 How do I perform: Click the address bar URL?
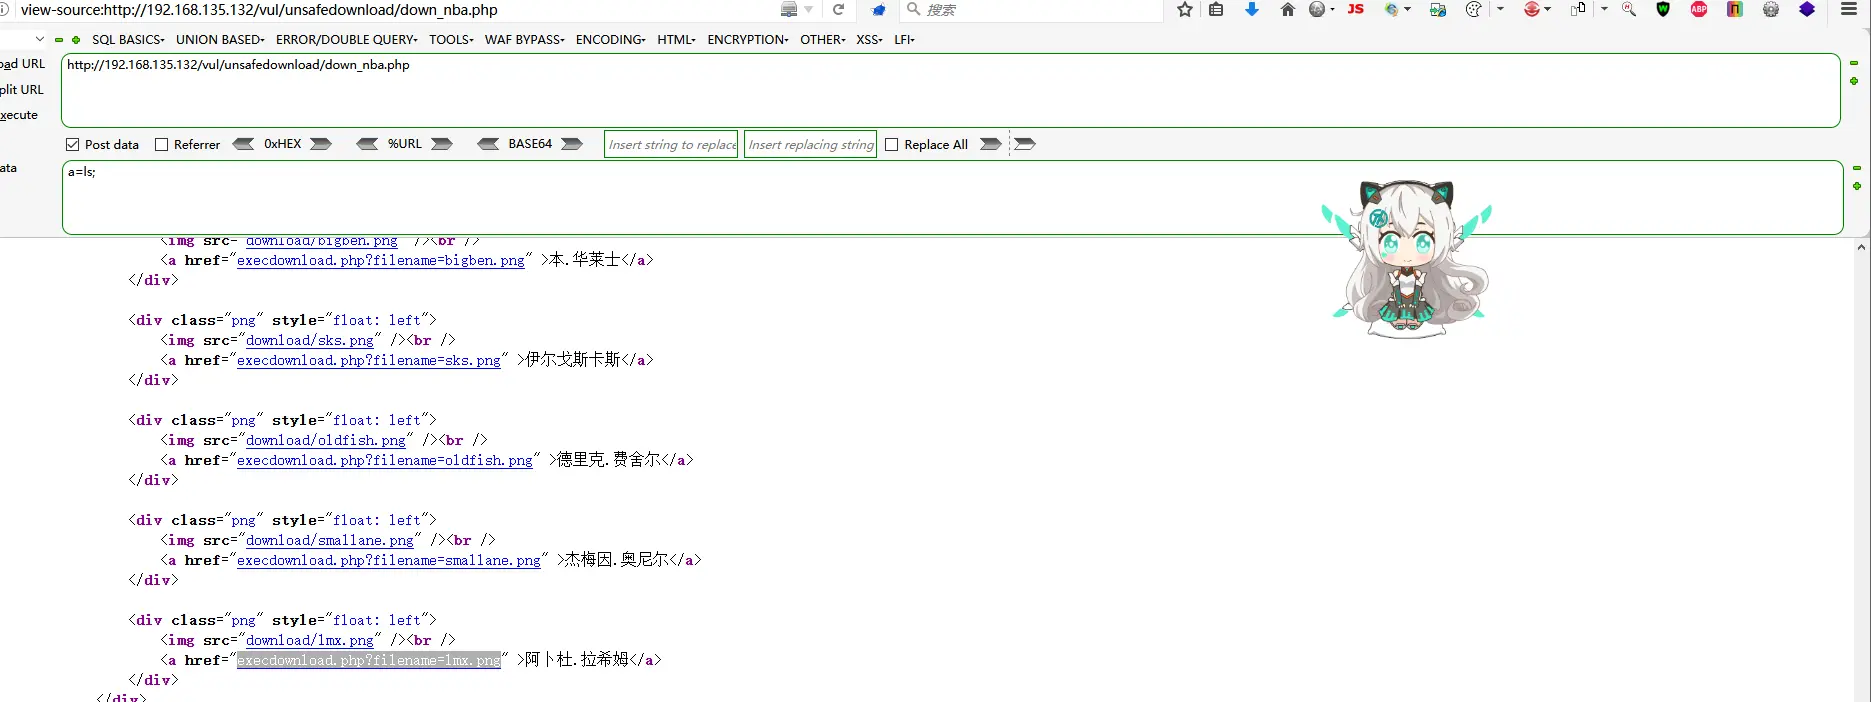pyautogui.click(x=259, y=10)
